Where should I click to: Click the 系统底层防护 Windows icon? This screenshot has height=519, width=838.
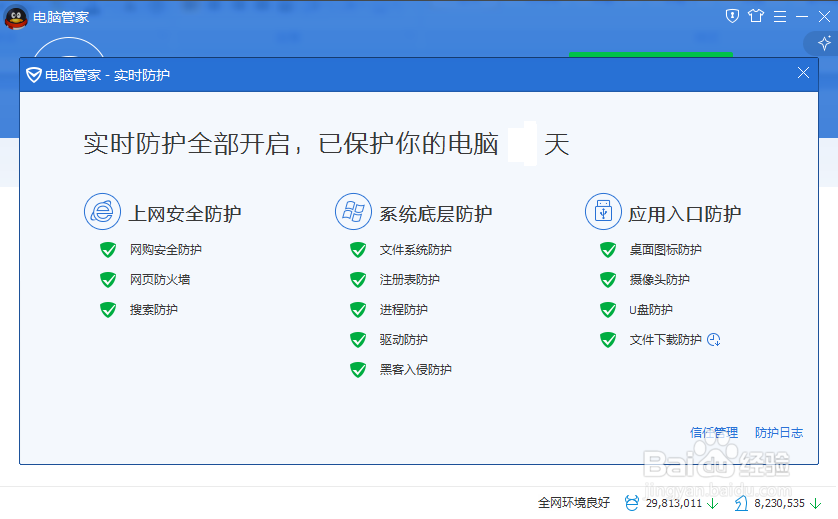tap(353, 212)
